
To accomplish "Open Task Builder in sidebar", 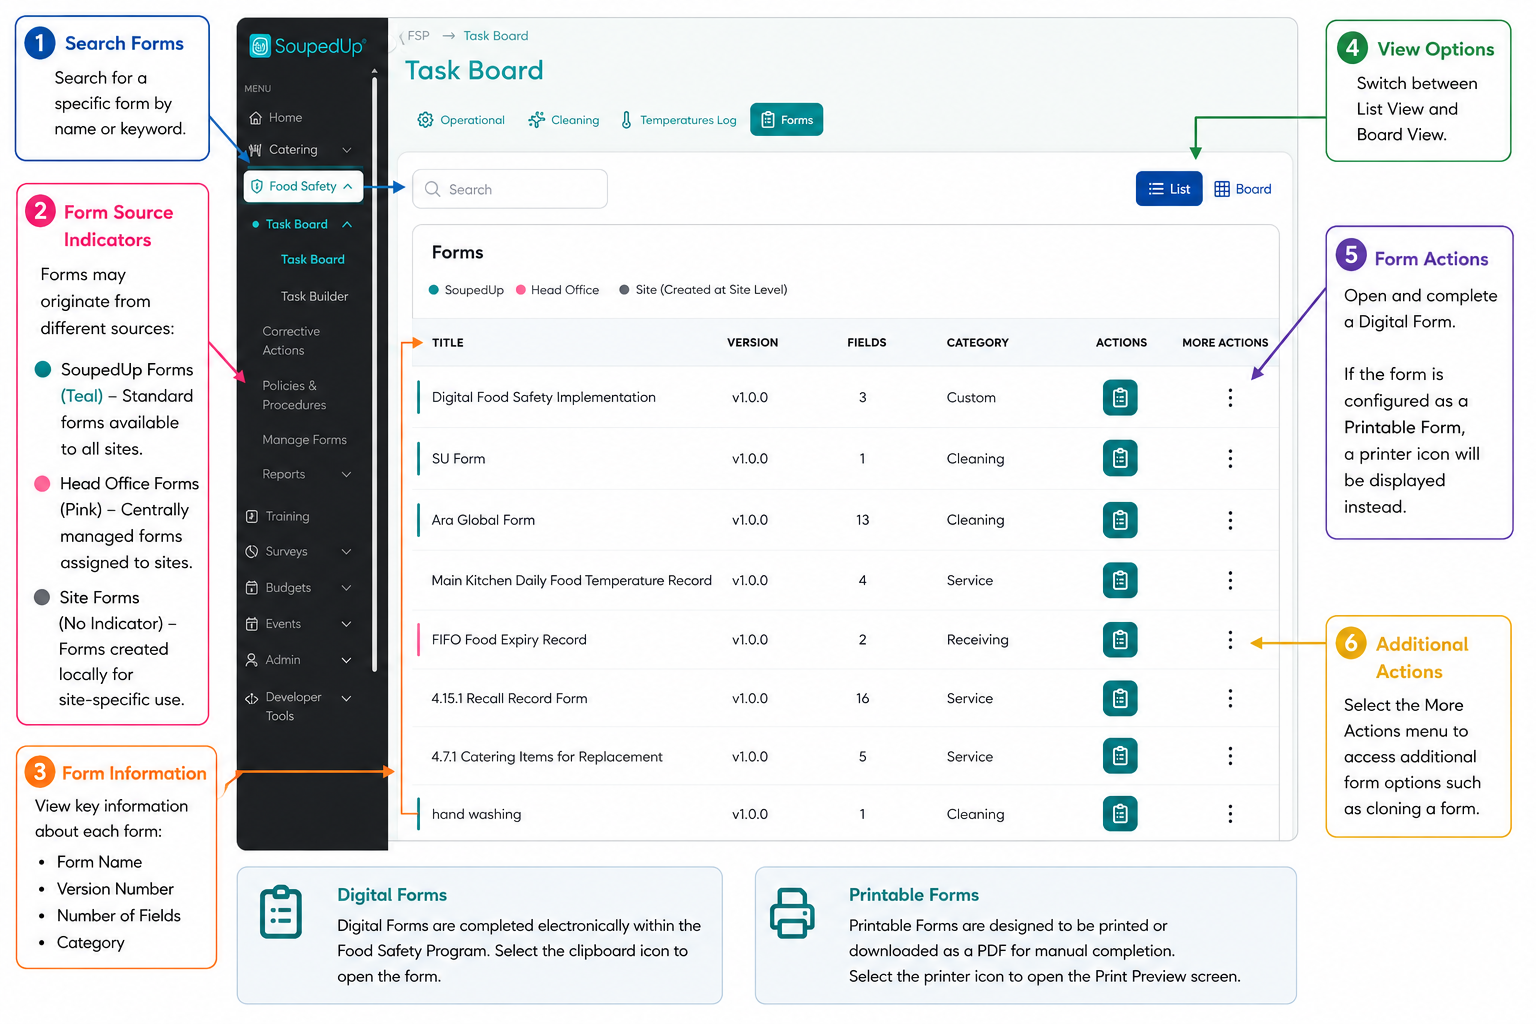I will (x=314, y=296).
